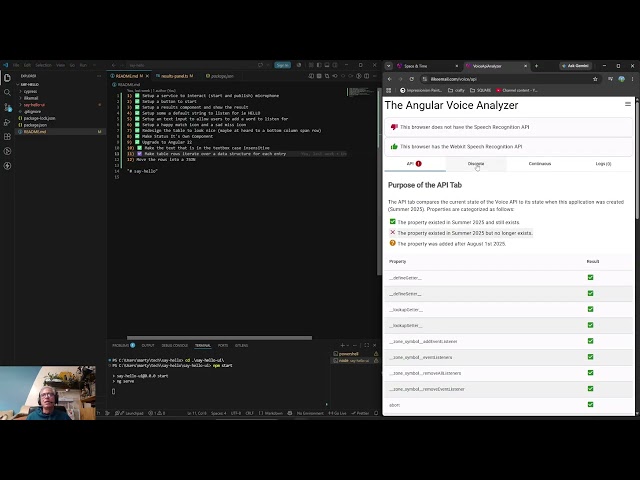Open the new terminal dropdown arrow beside plus
This screenshot has height=480, width=640.
[x=347, y=345]
